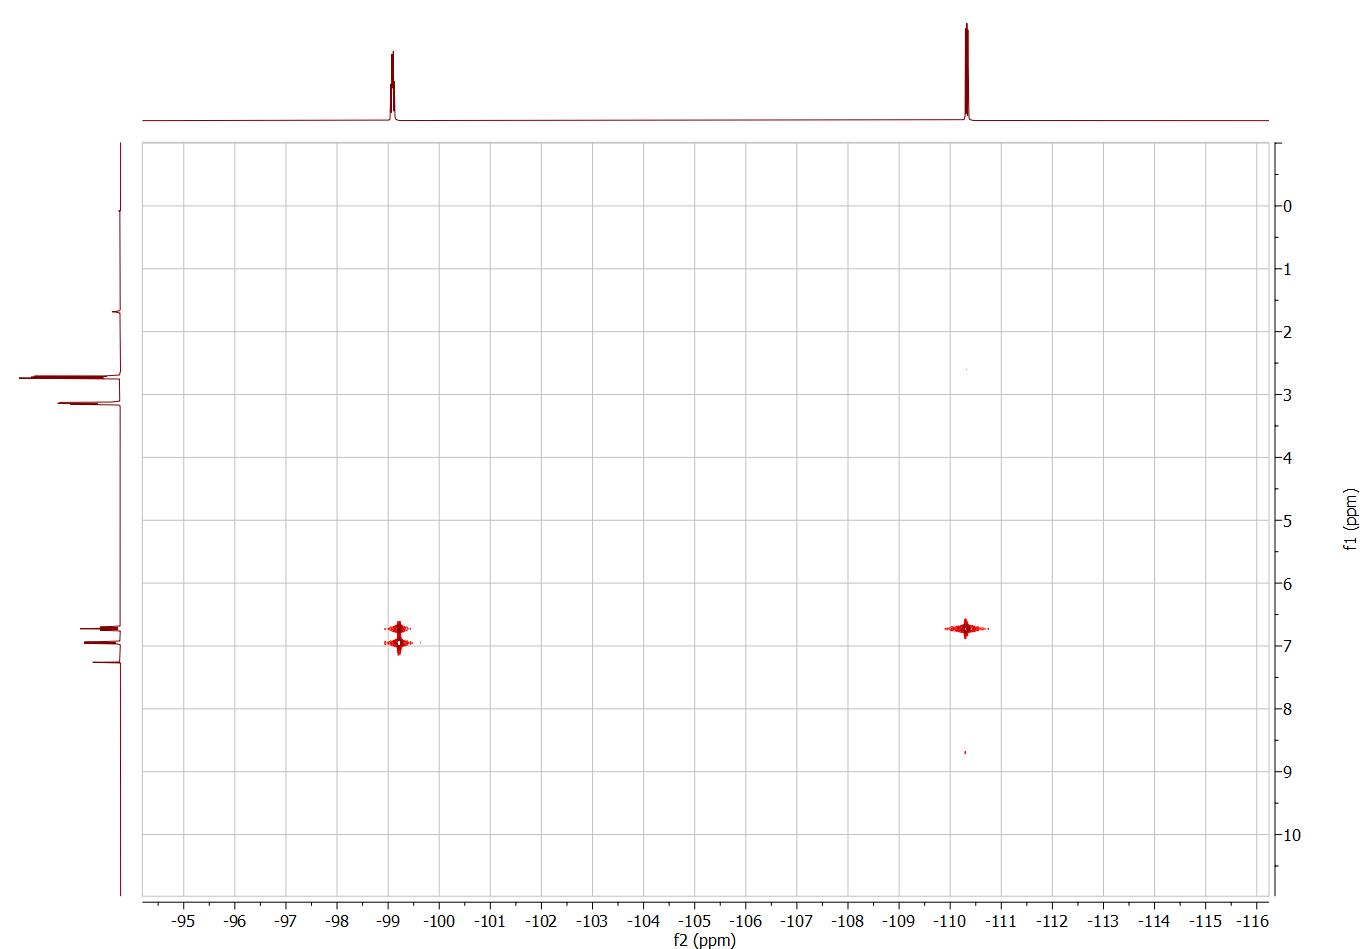The image size is (1360, 949).
Task: Click the f1 (ppm) axis title
Action: 1350,520
